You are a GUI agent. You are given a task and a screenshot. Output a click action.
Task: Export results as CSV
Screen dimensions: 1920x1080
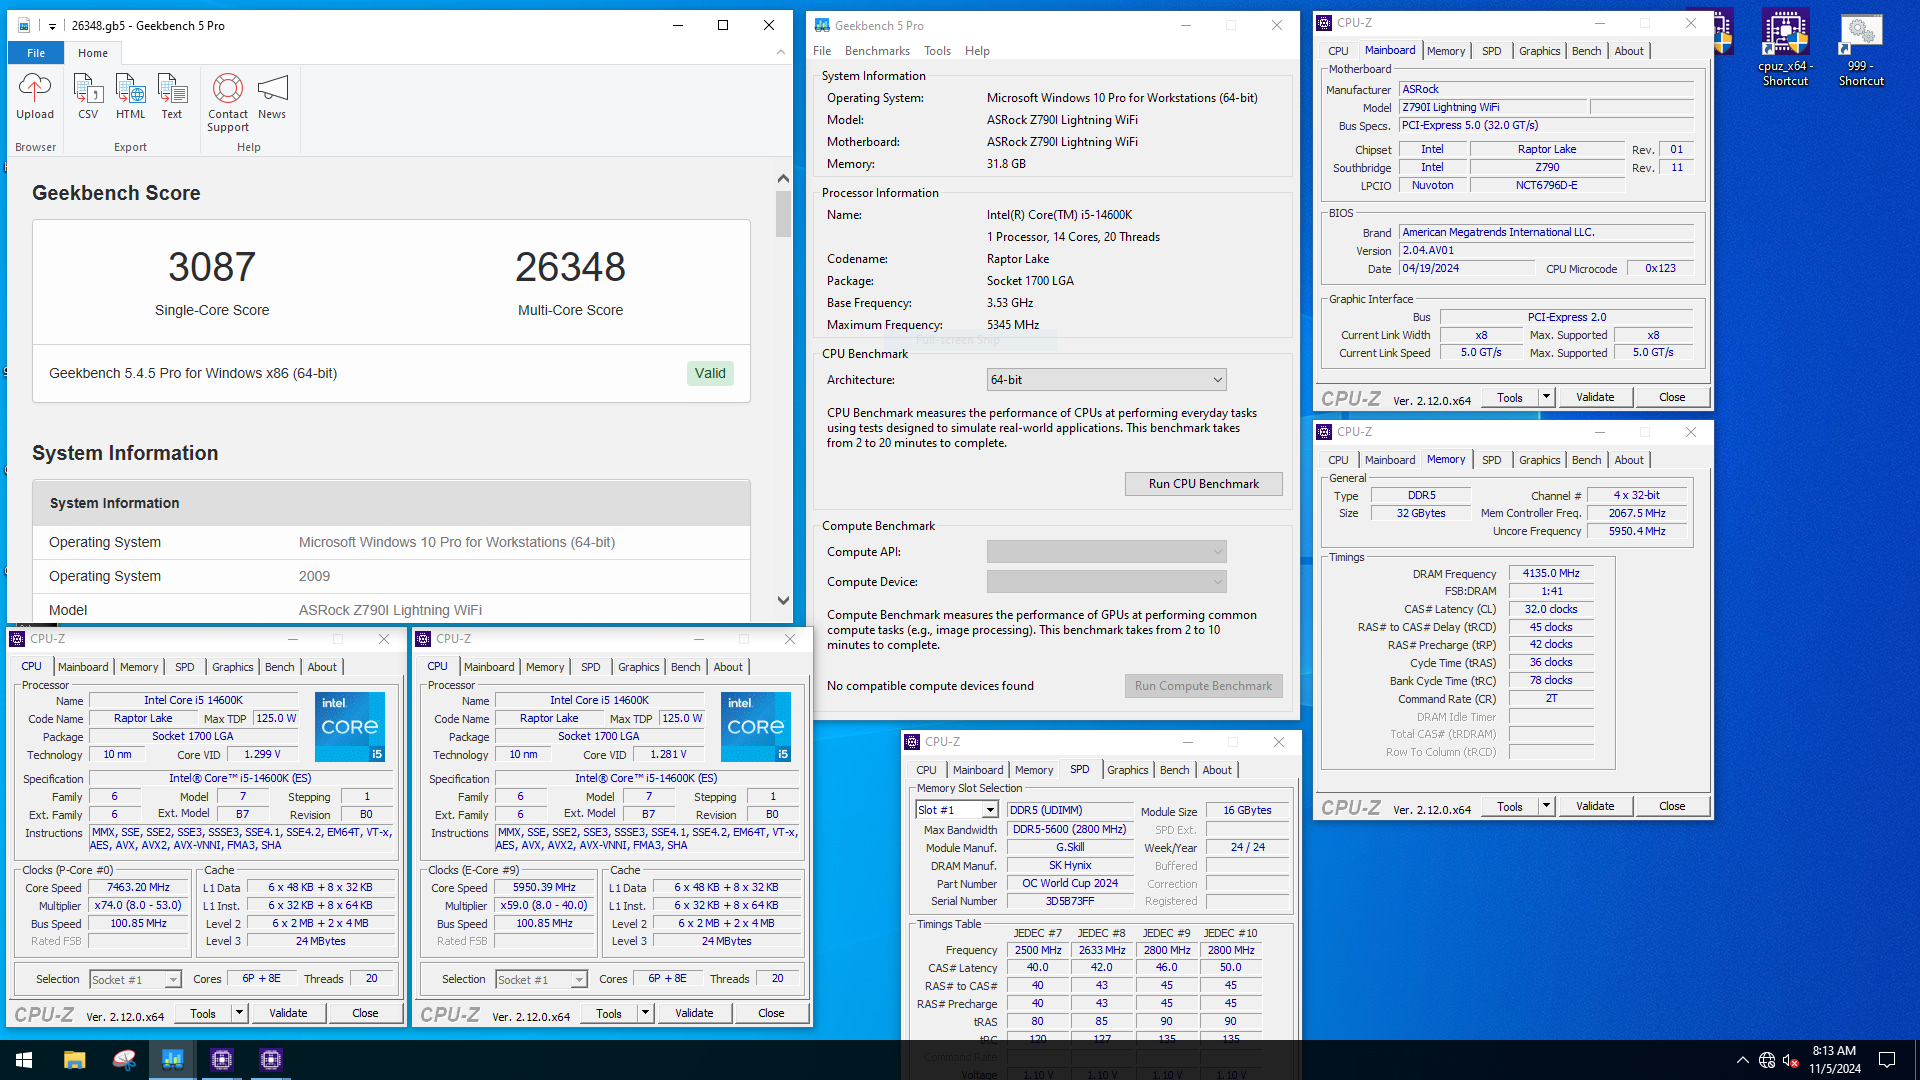click(x=88, y=97)
